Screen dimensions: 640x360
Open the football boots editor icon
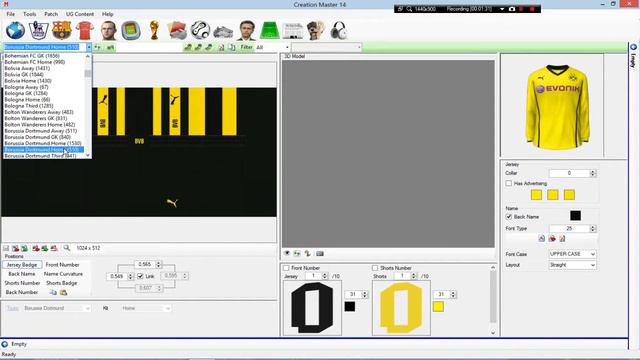(x=223, y=32)
